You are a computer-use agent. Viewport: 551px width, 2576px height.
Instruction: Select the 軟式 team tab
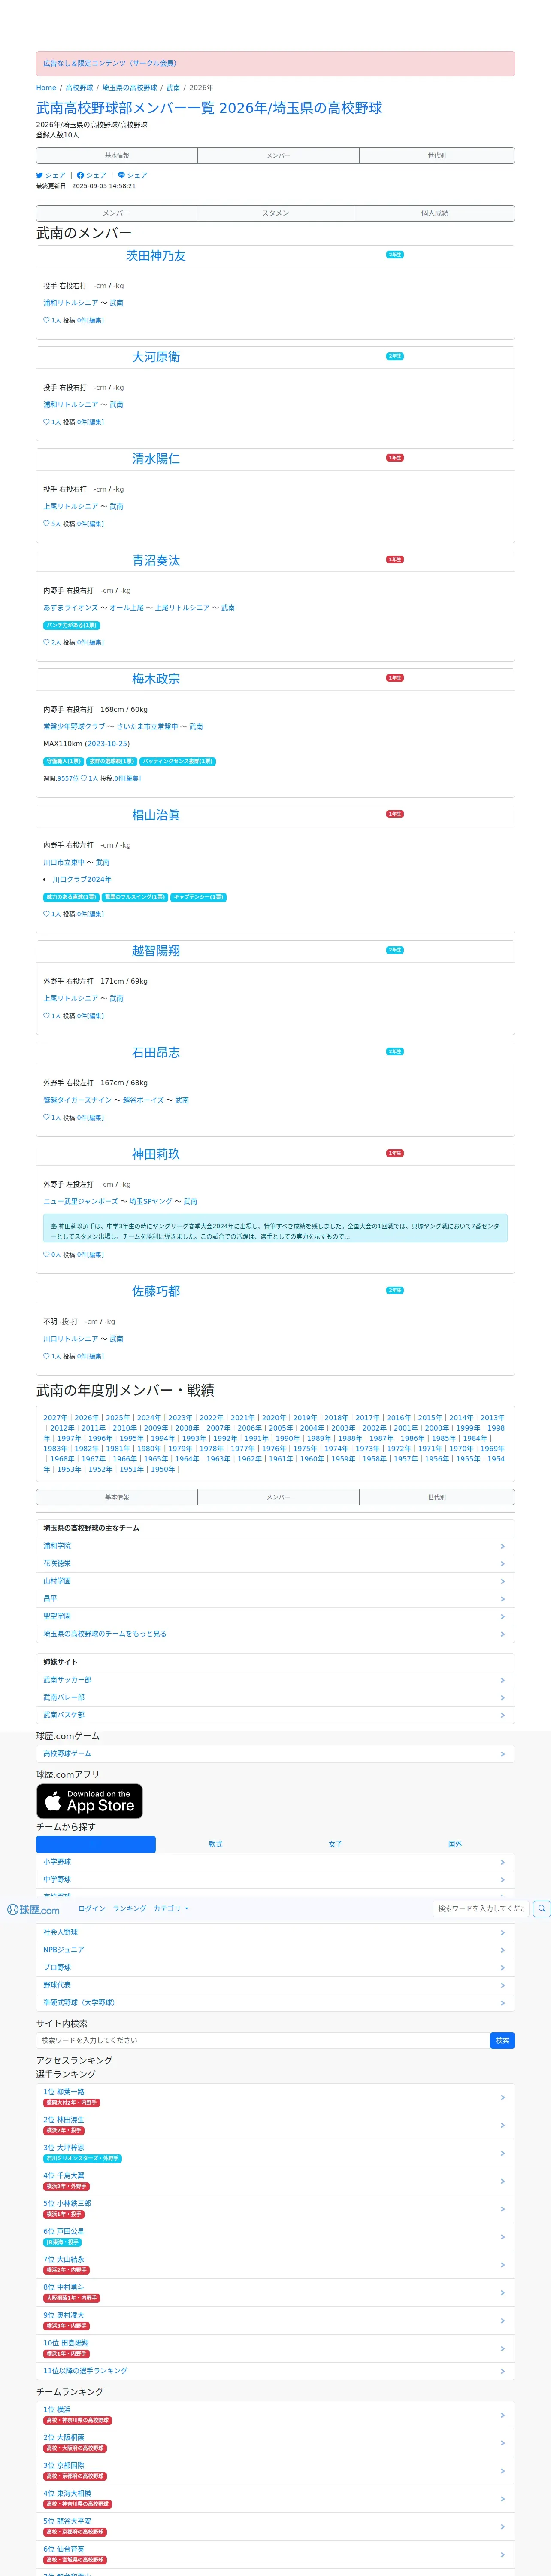215,1844
